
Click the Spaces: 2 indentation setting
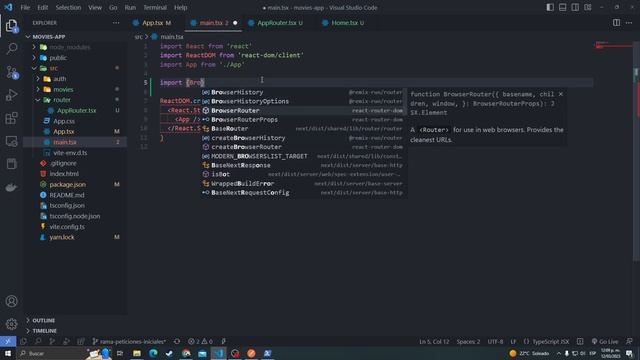(468, 341)
